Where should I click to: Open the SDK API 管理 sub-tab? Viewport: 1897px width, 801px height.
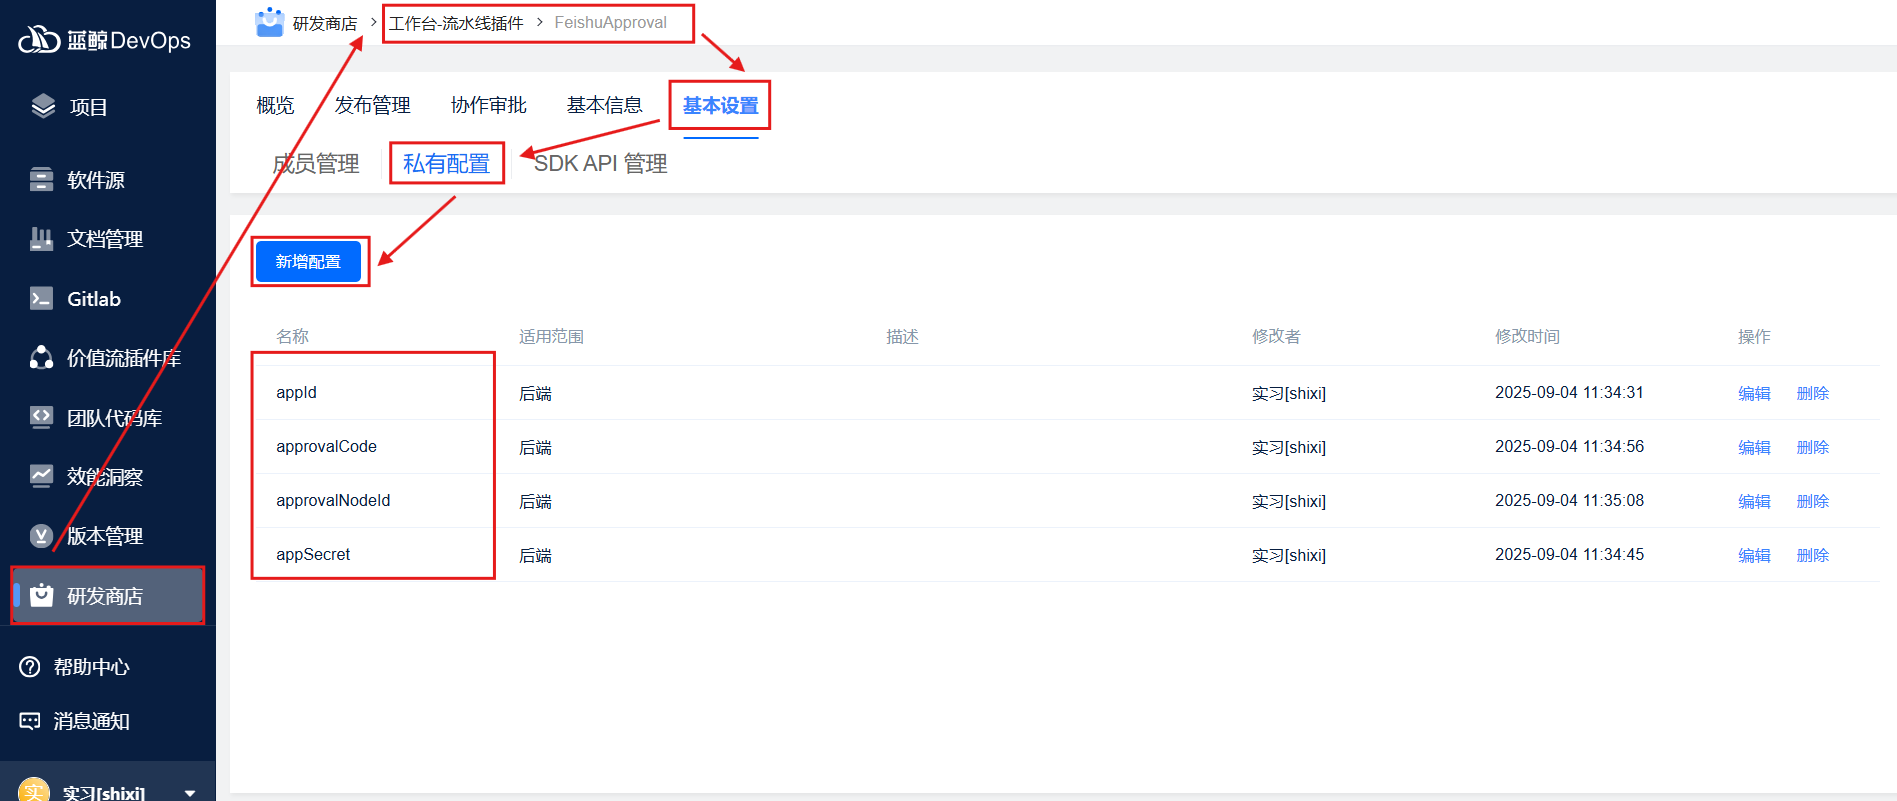pos(600,164)
